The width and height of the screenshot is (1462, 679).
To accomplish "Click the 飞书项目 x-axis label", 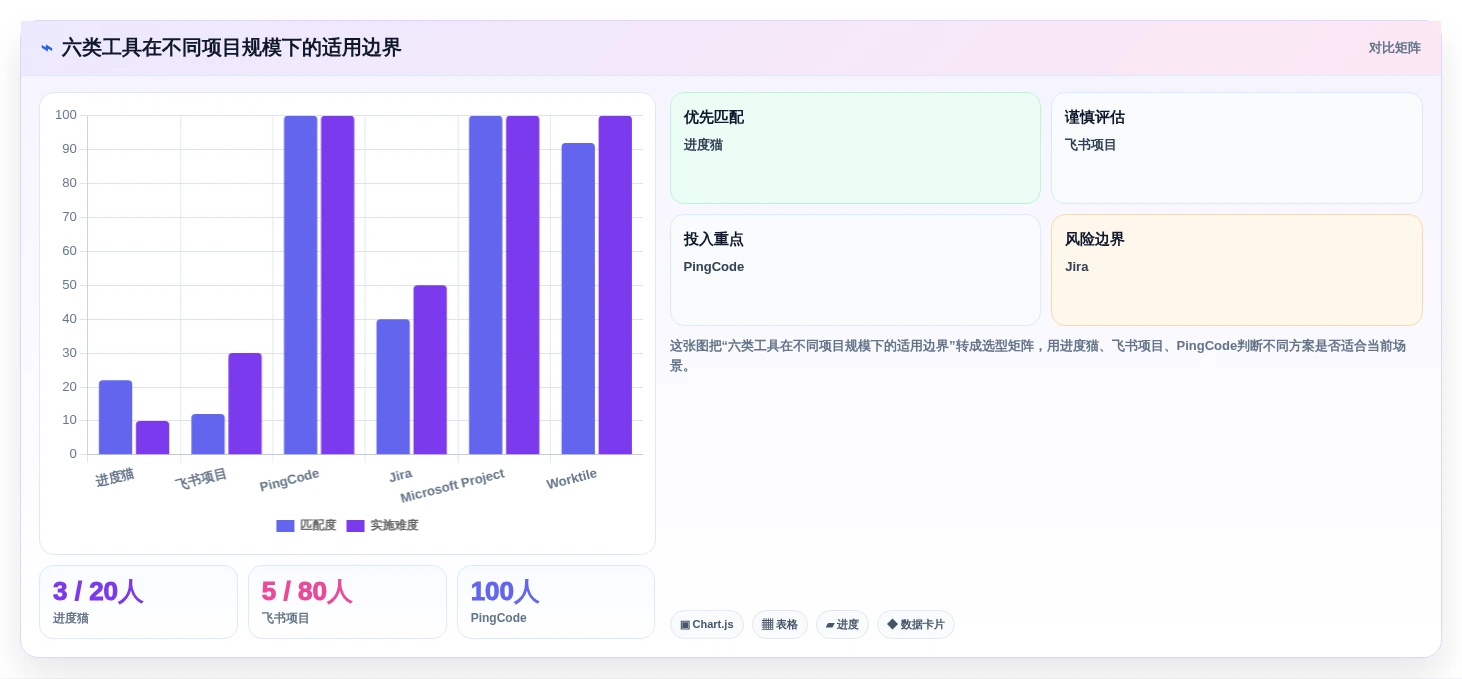I will pyautogui.click(x=201, y=479).
